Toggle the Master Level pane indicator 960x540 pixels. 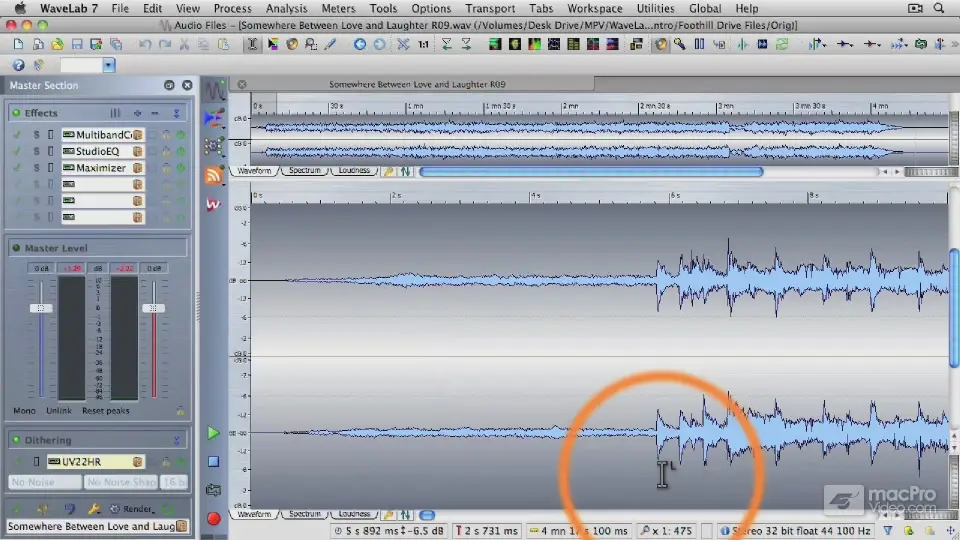click(16, 248)
